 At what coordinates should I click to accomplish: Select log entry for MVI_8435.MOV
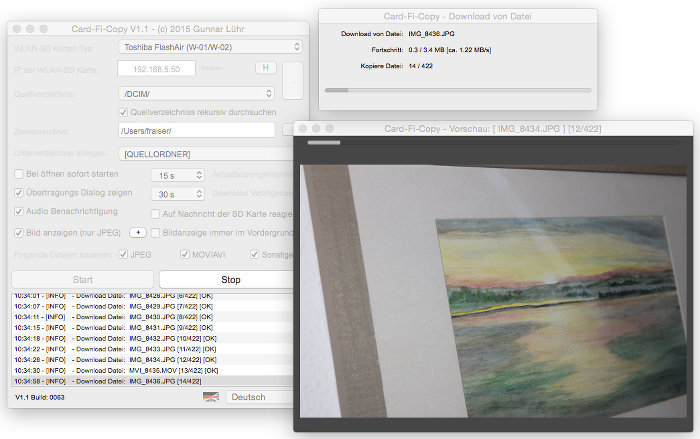tap(152, 371)
